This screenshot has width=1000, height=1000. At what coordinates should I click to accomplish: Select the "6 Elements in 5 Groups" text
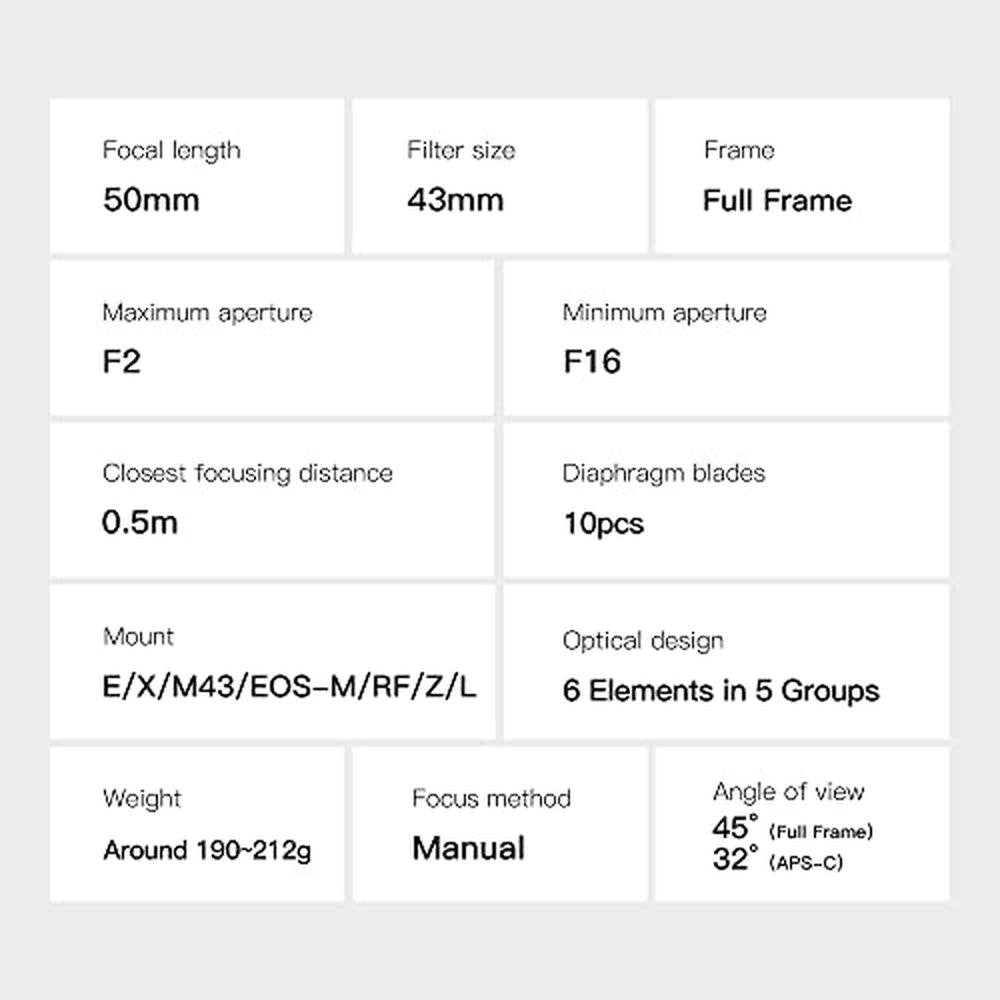721,690
